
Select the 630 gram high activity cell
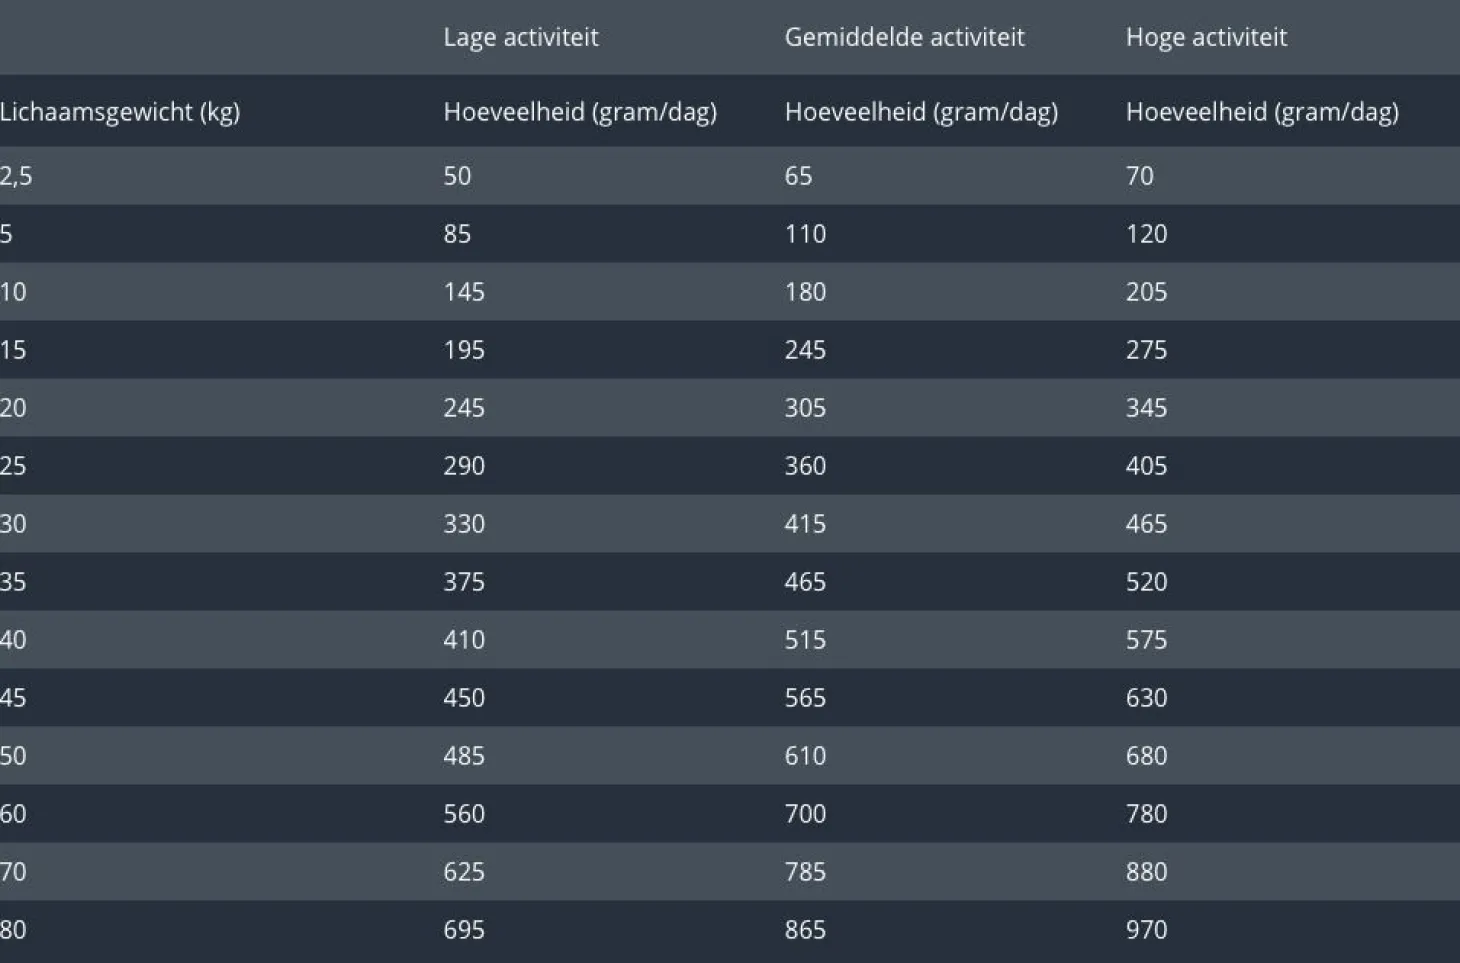pyautogui.click(x=1146, y=698)
